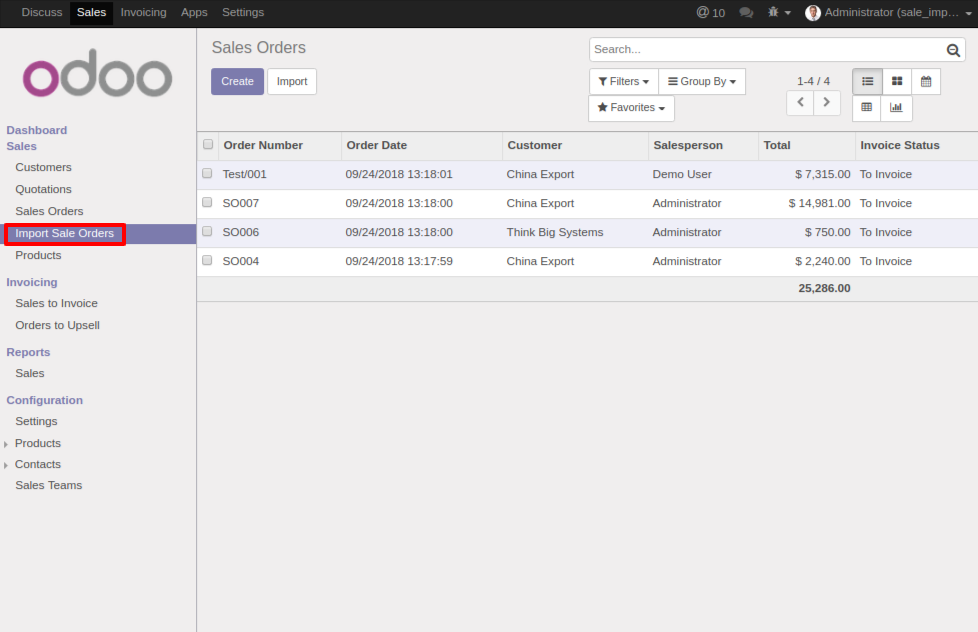Select the SO006 row checkbox

(208, 231)
